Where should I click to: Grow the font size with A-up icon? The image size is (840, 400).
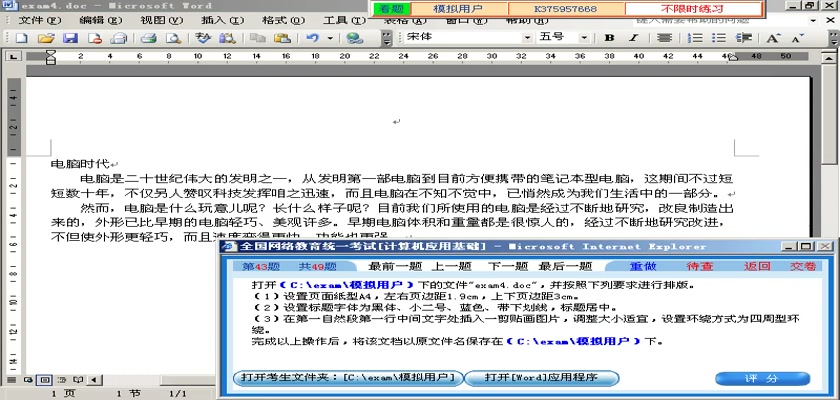click(773, 38)
